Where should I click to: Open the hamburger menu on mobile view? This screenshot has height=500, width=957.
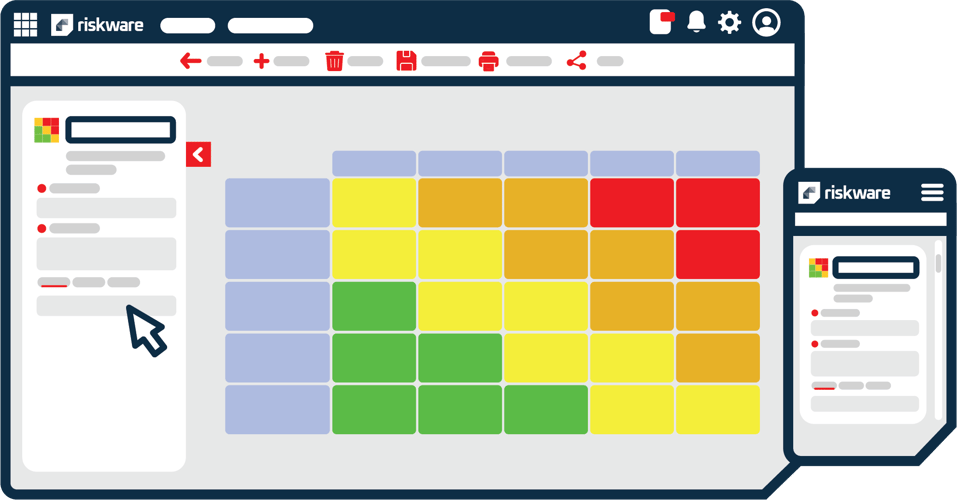click(932, 192)
